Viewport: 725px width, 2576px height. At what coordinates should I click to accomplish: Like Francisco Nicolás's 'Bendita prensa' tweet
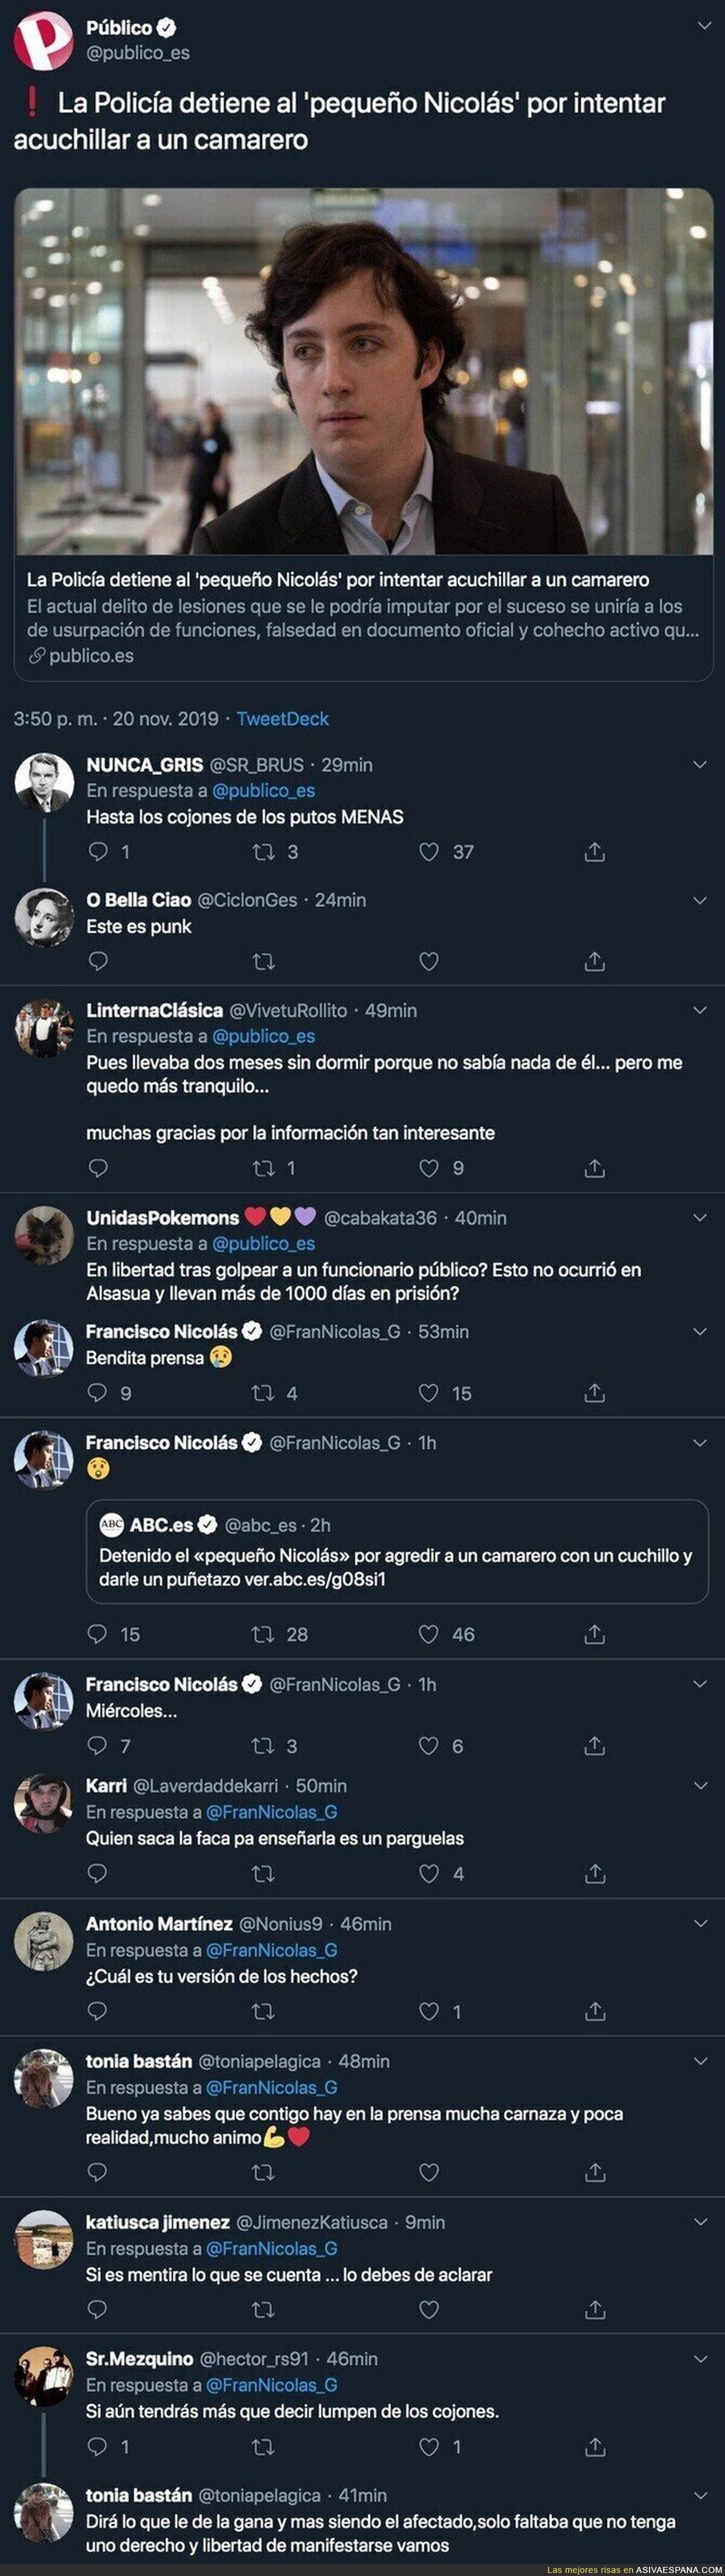pos(429,1392)
